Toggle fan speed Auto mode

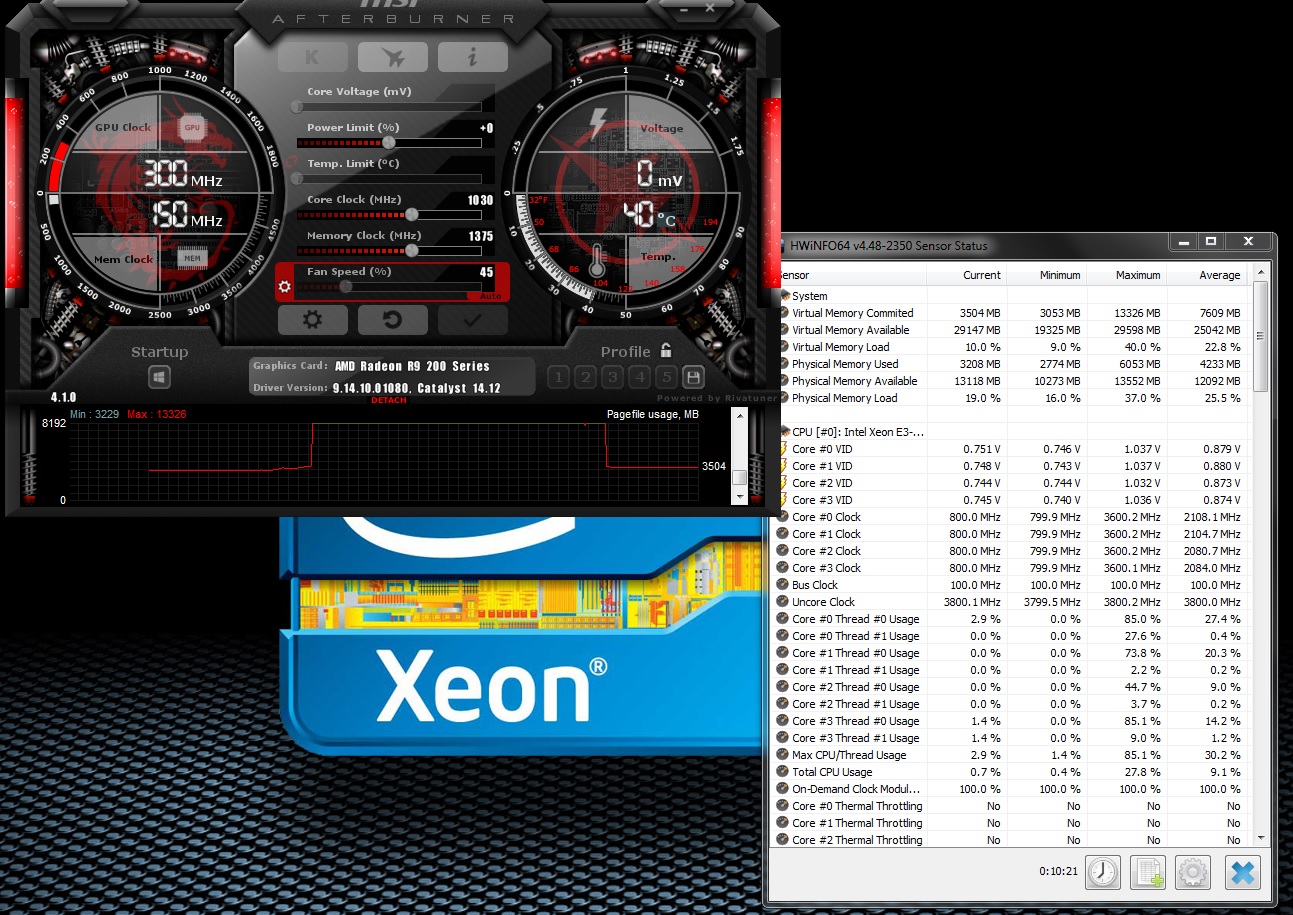490,297
